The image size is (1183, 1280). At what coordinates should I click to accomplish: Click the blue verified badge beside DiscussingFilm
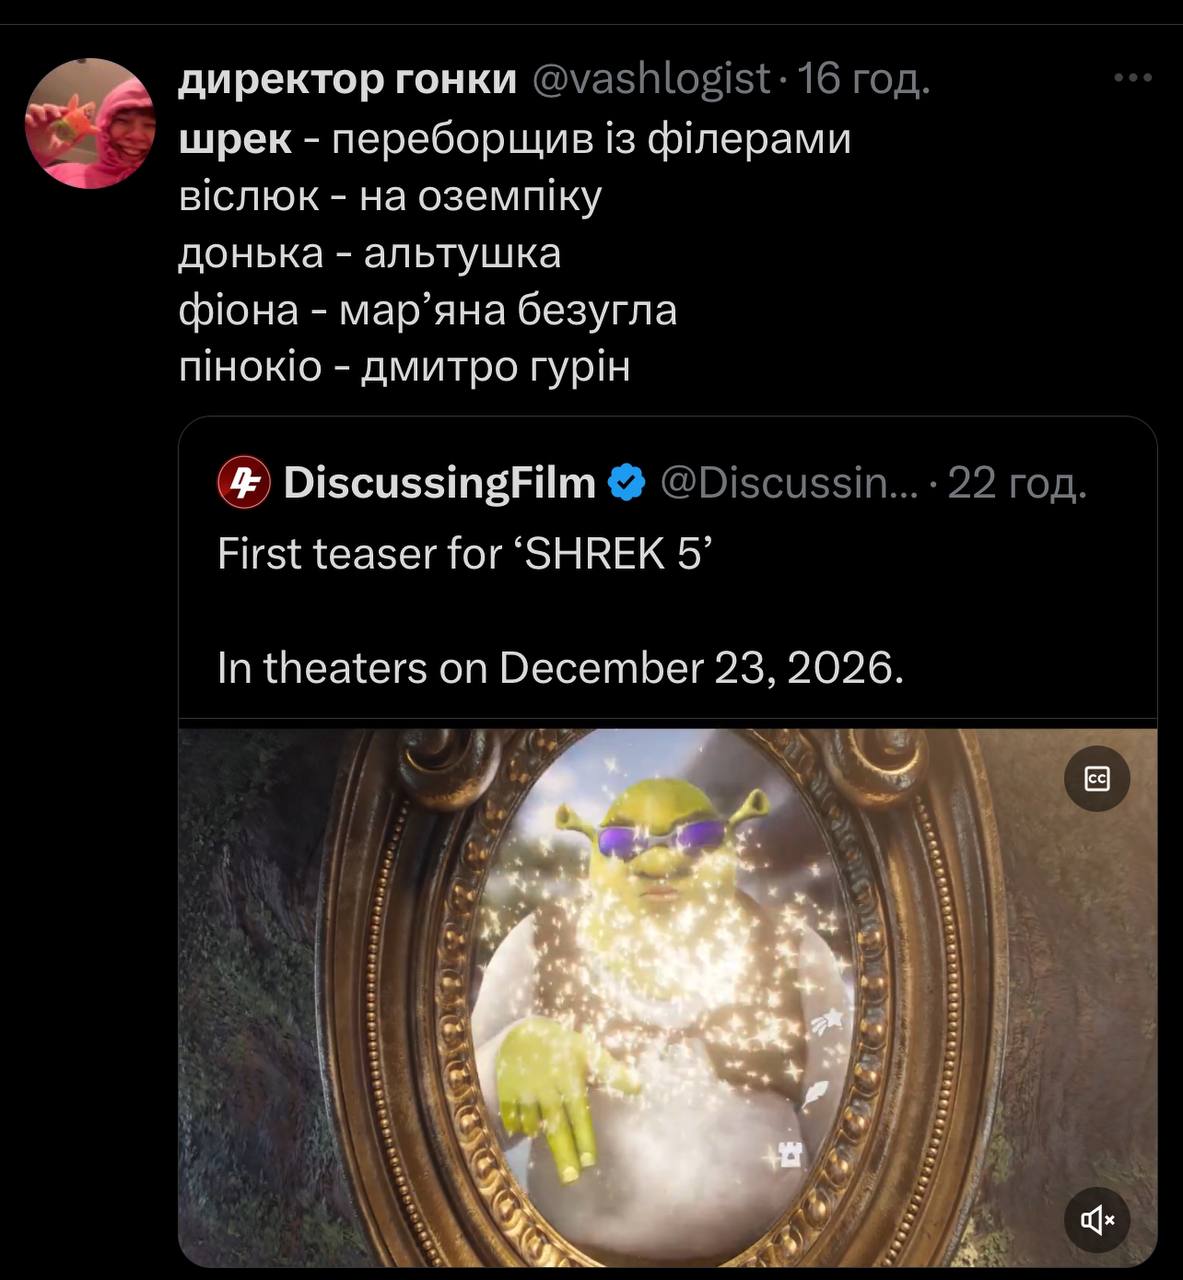coord(627,483)
